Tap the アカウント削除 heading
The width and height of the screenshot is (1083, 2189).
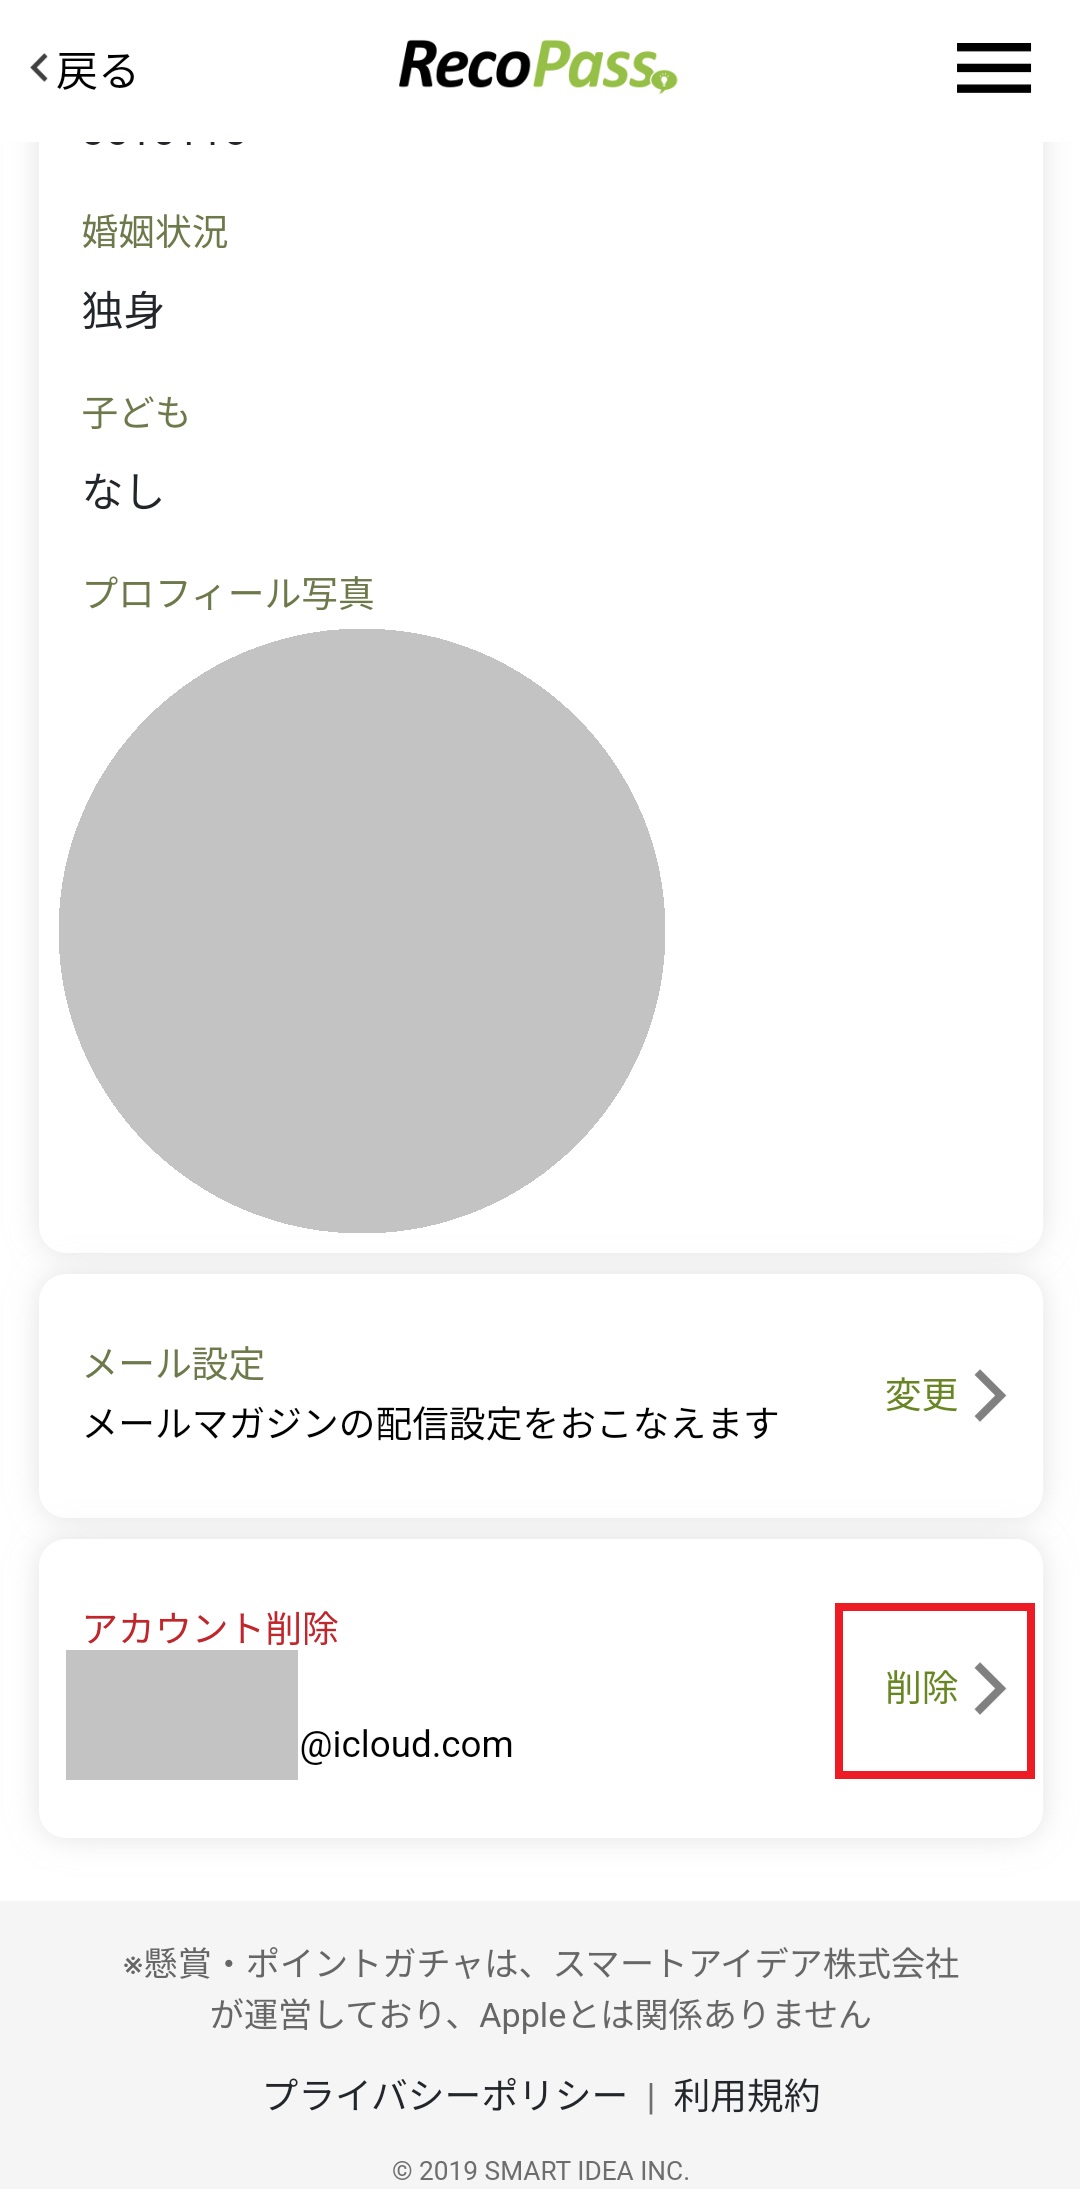click(211, 1629)
